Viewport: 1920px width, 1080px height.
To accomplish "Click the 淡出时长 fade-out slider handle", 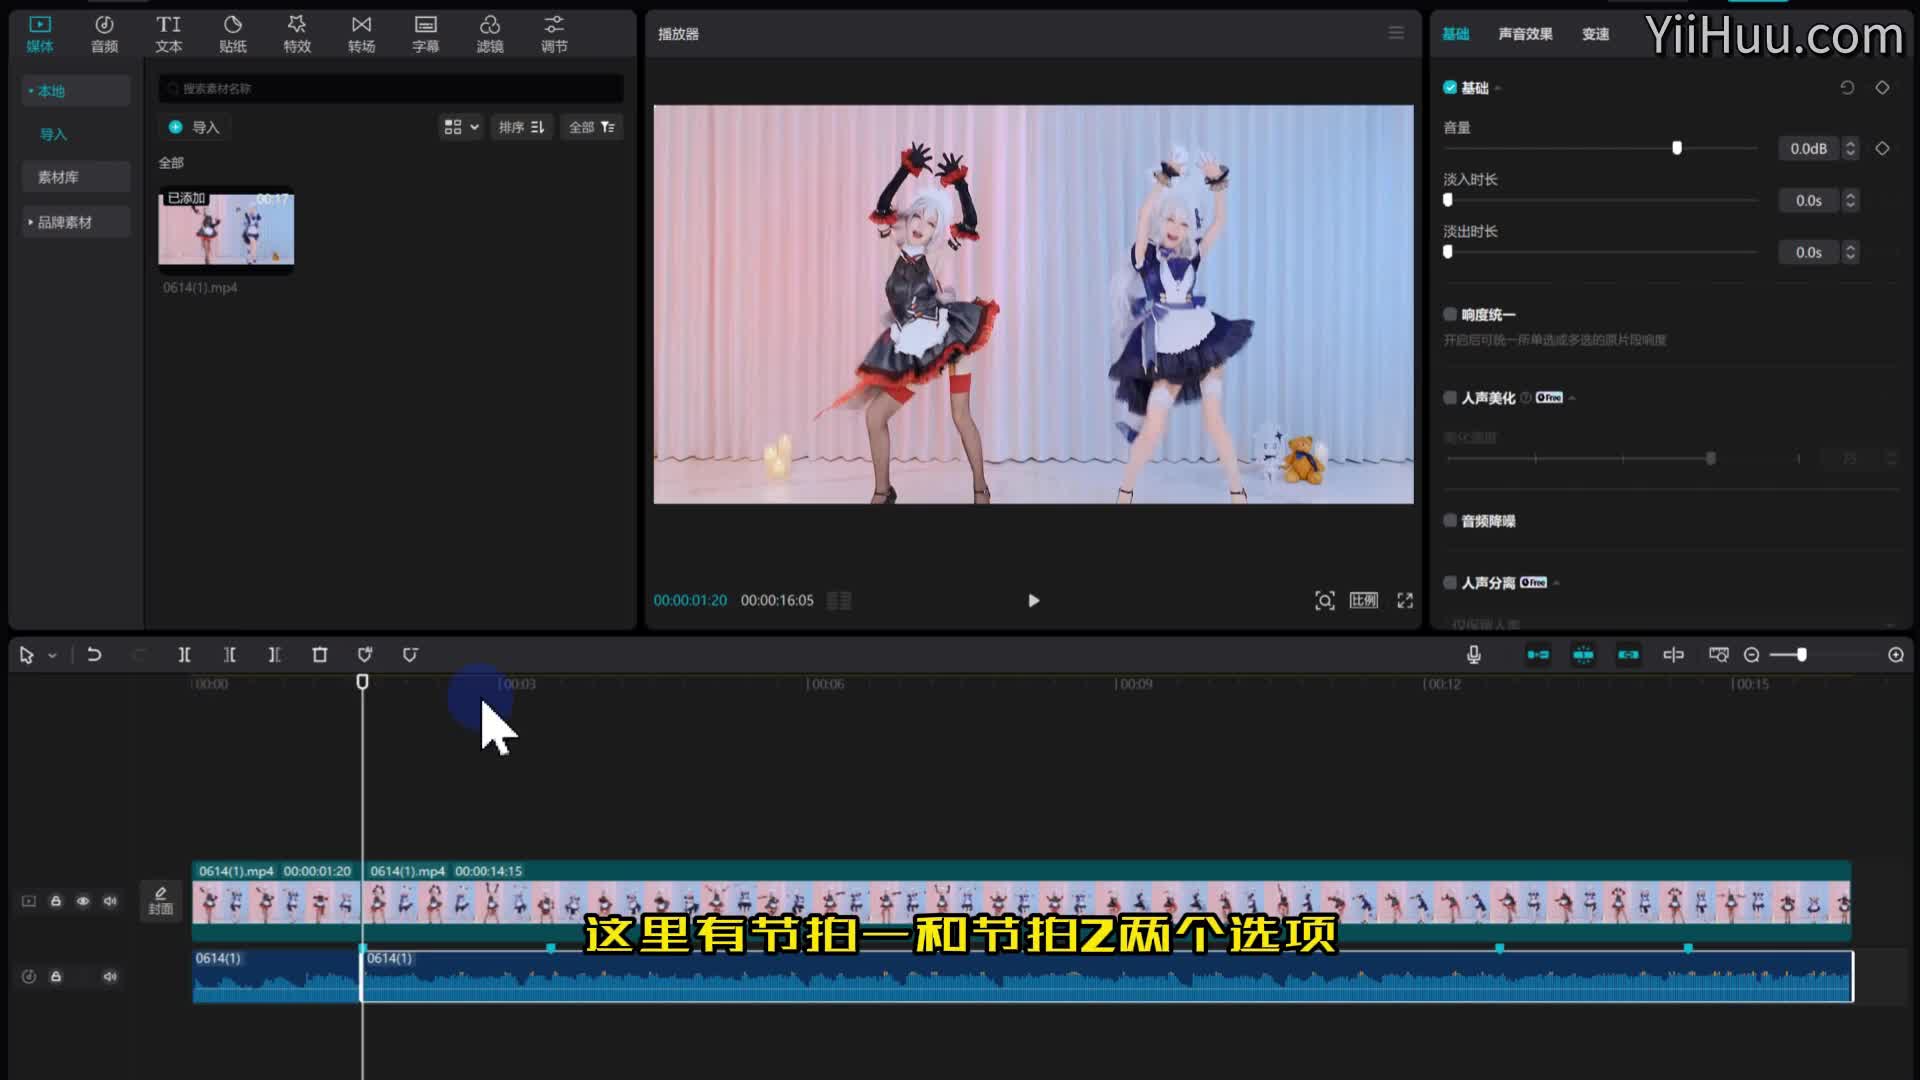I will click(x=1447, y=252).
